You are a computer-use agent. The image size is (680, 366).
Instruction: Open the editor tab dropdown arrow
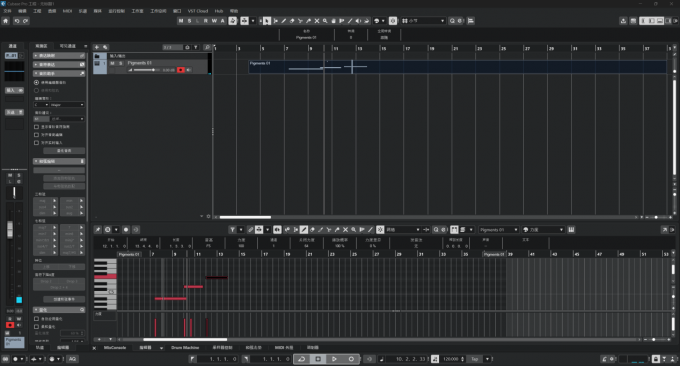[161, 348]
